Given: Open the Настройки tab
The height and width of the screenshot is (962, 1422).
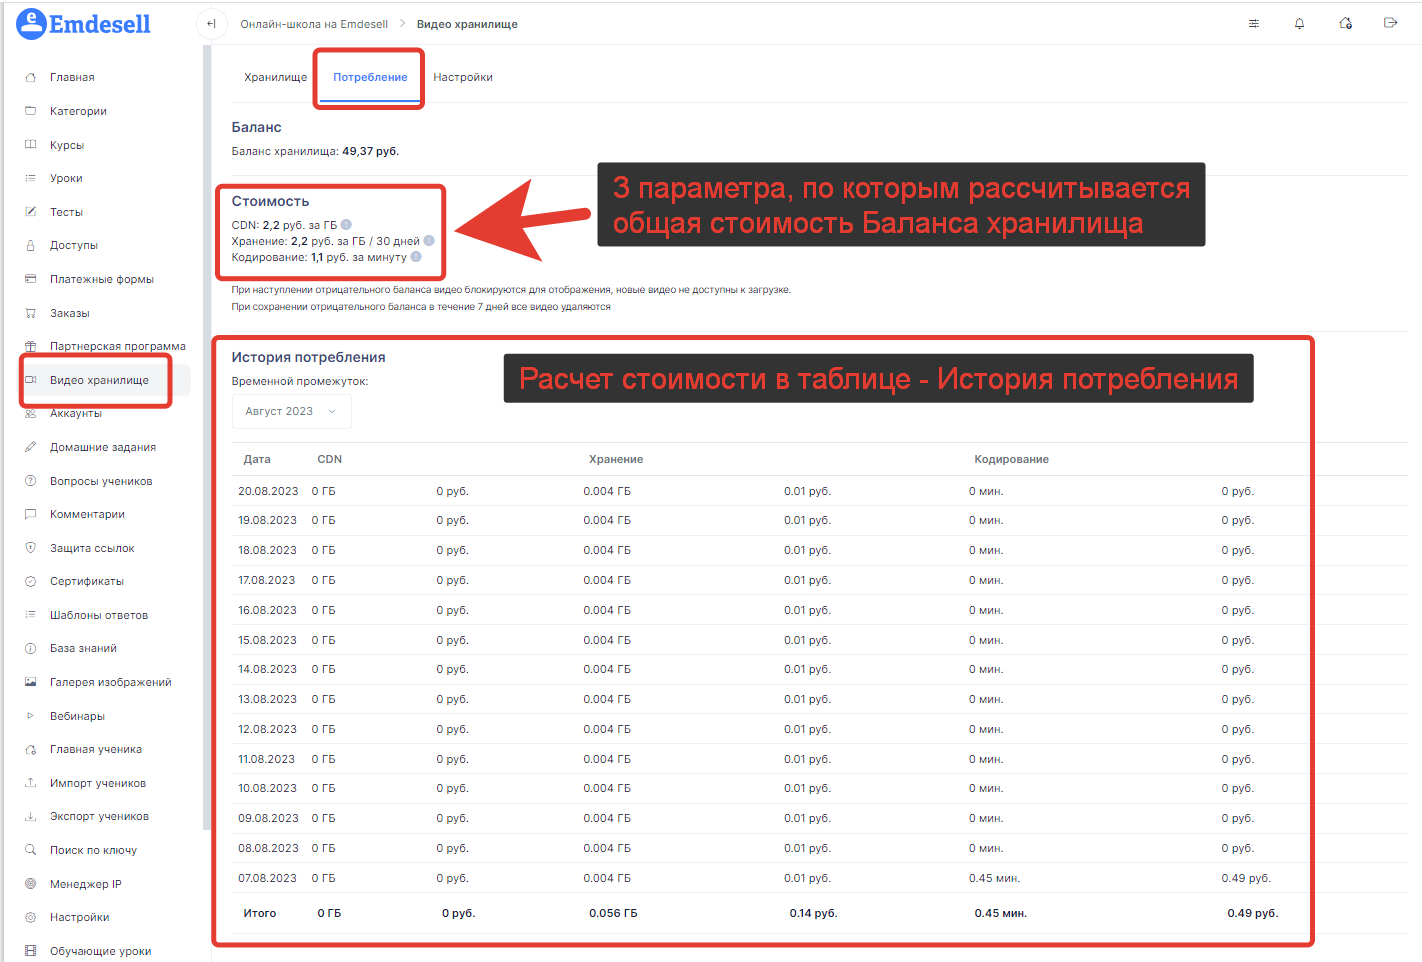Looking at the screenshot, I should click(x=463, y=77).
